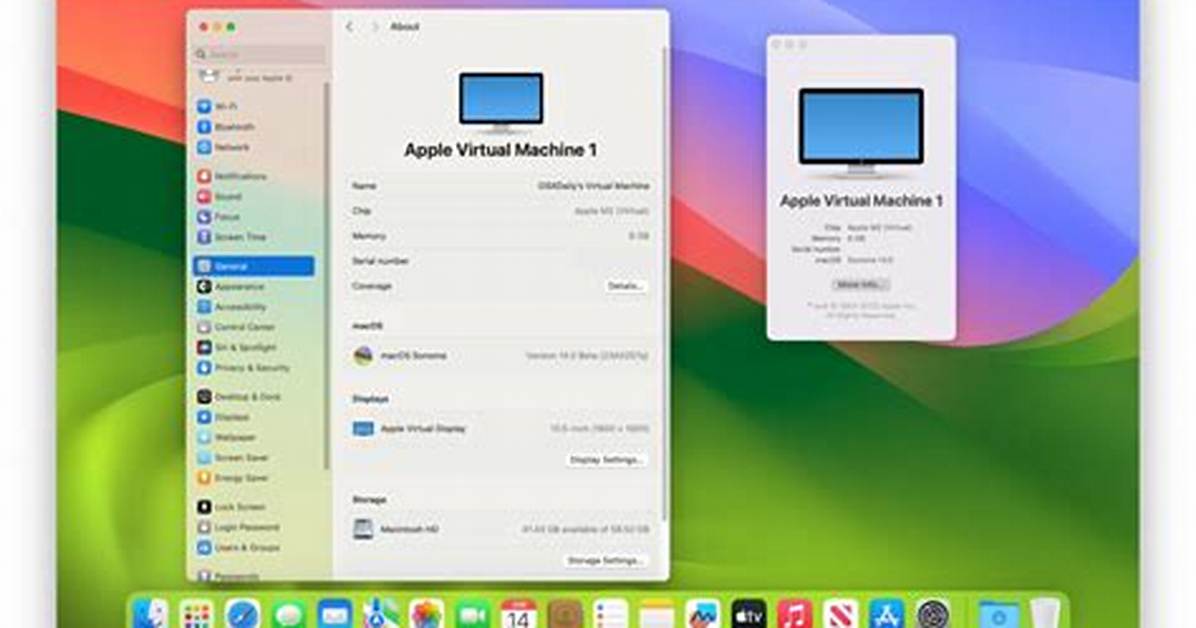Screen dimensions: 1196x628
Task: Open Notifications settings in the sidebar
Action: [232, 176]
